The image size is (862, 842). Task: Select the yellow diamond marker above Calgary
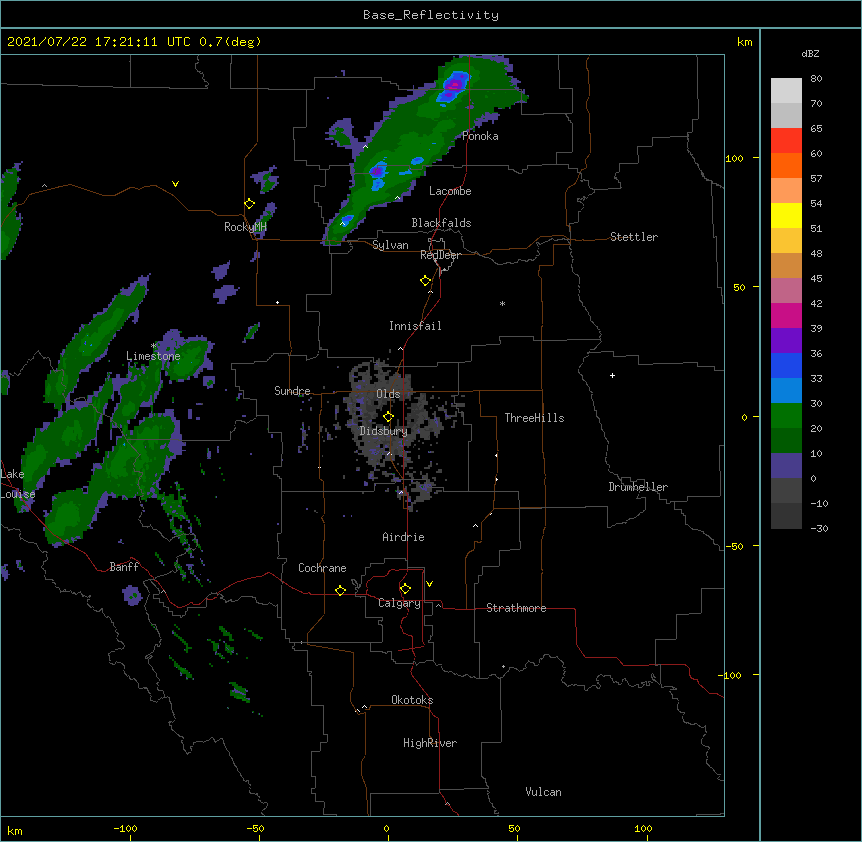click(x=405, y=589)
